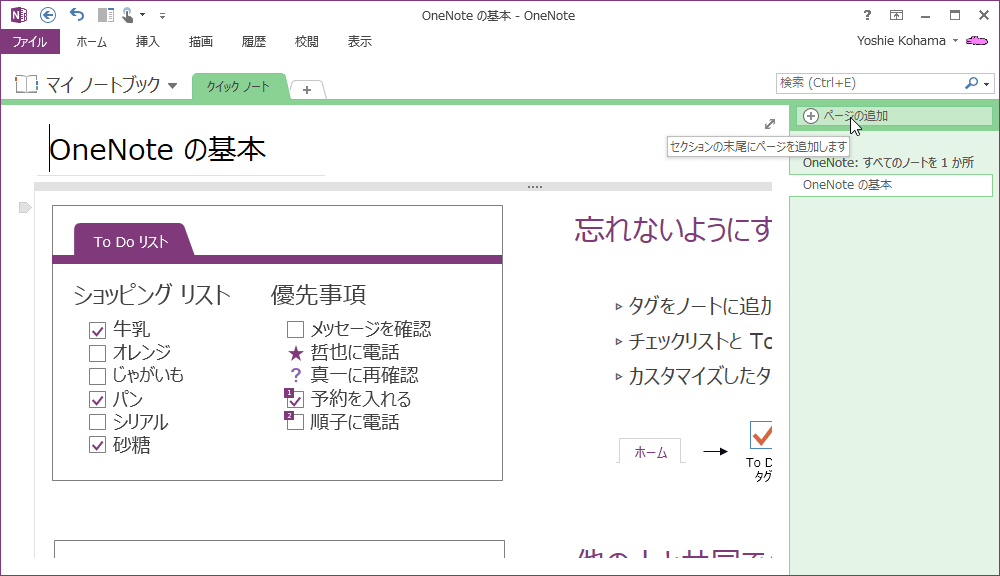Uncheck the パン checkbox

click(97, 400)
